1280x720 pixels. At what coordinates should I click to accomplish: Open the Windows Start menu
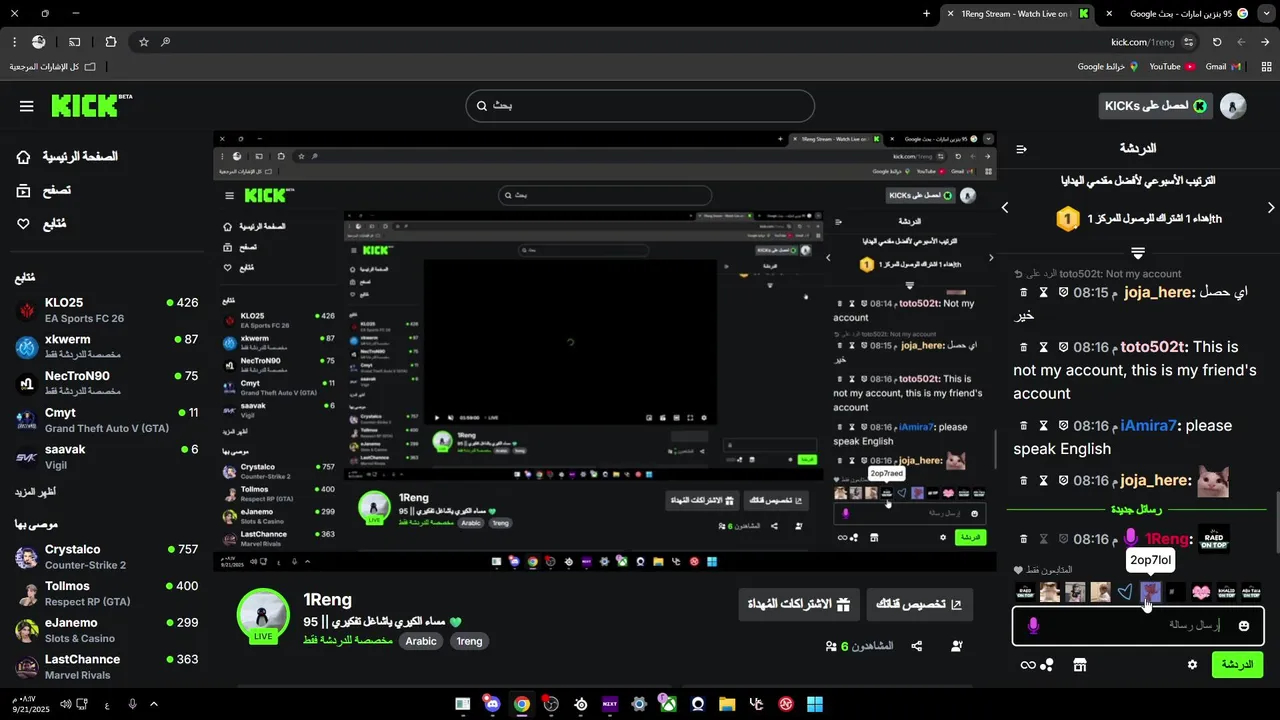[815, 704]
